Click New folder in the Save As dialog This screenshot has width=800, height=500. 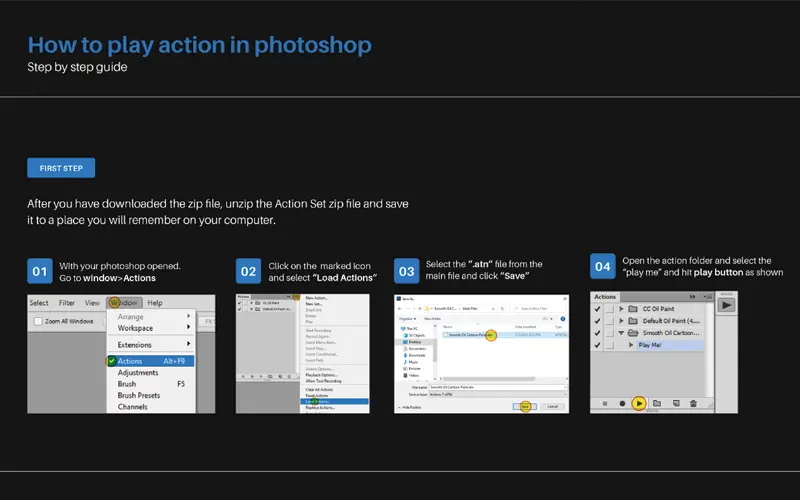click(x=432, y=319)
